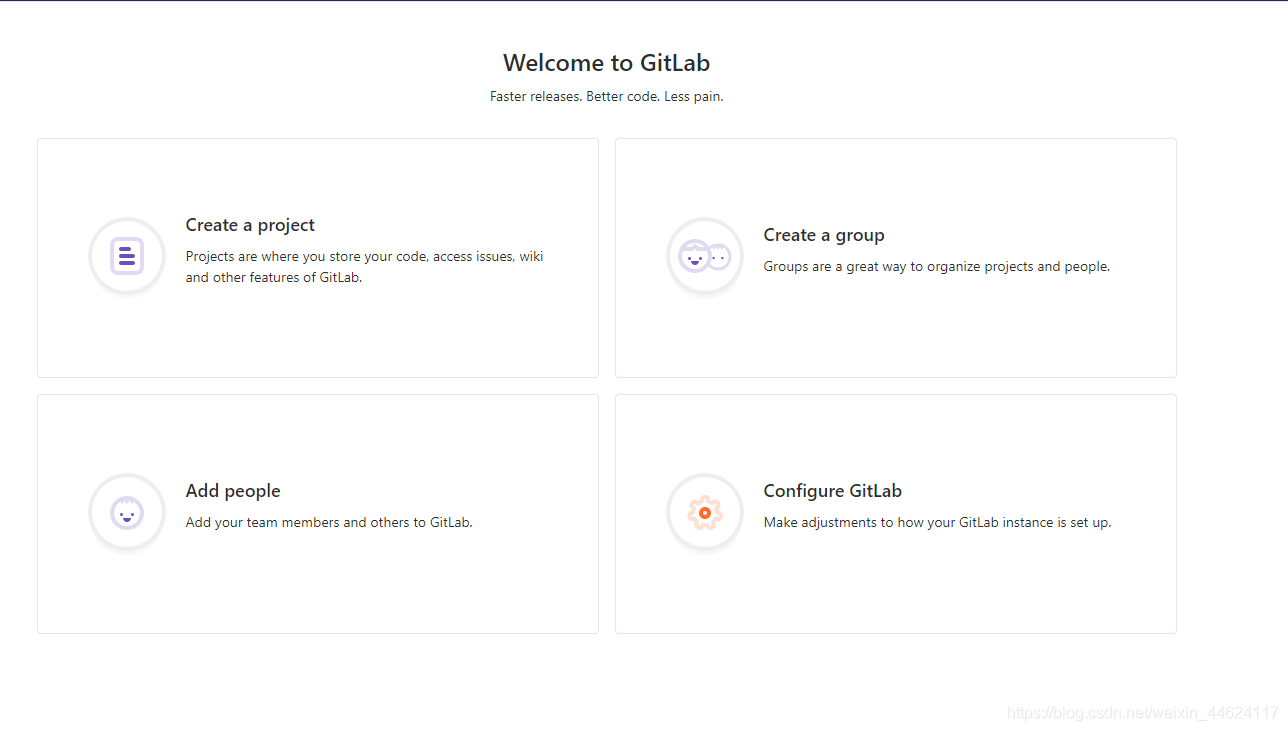
Task: Click the "Faster releases. Better code." tagline
Action: point(575,97)
